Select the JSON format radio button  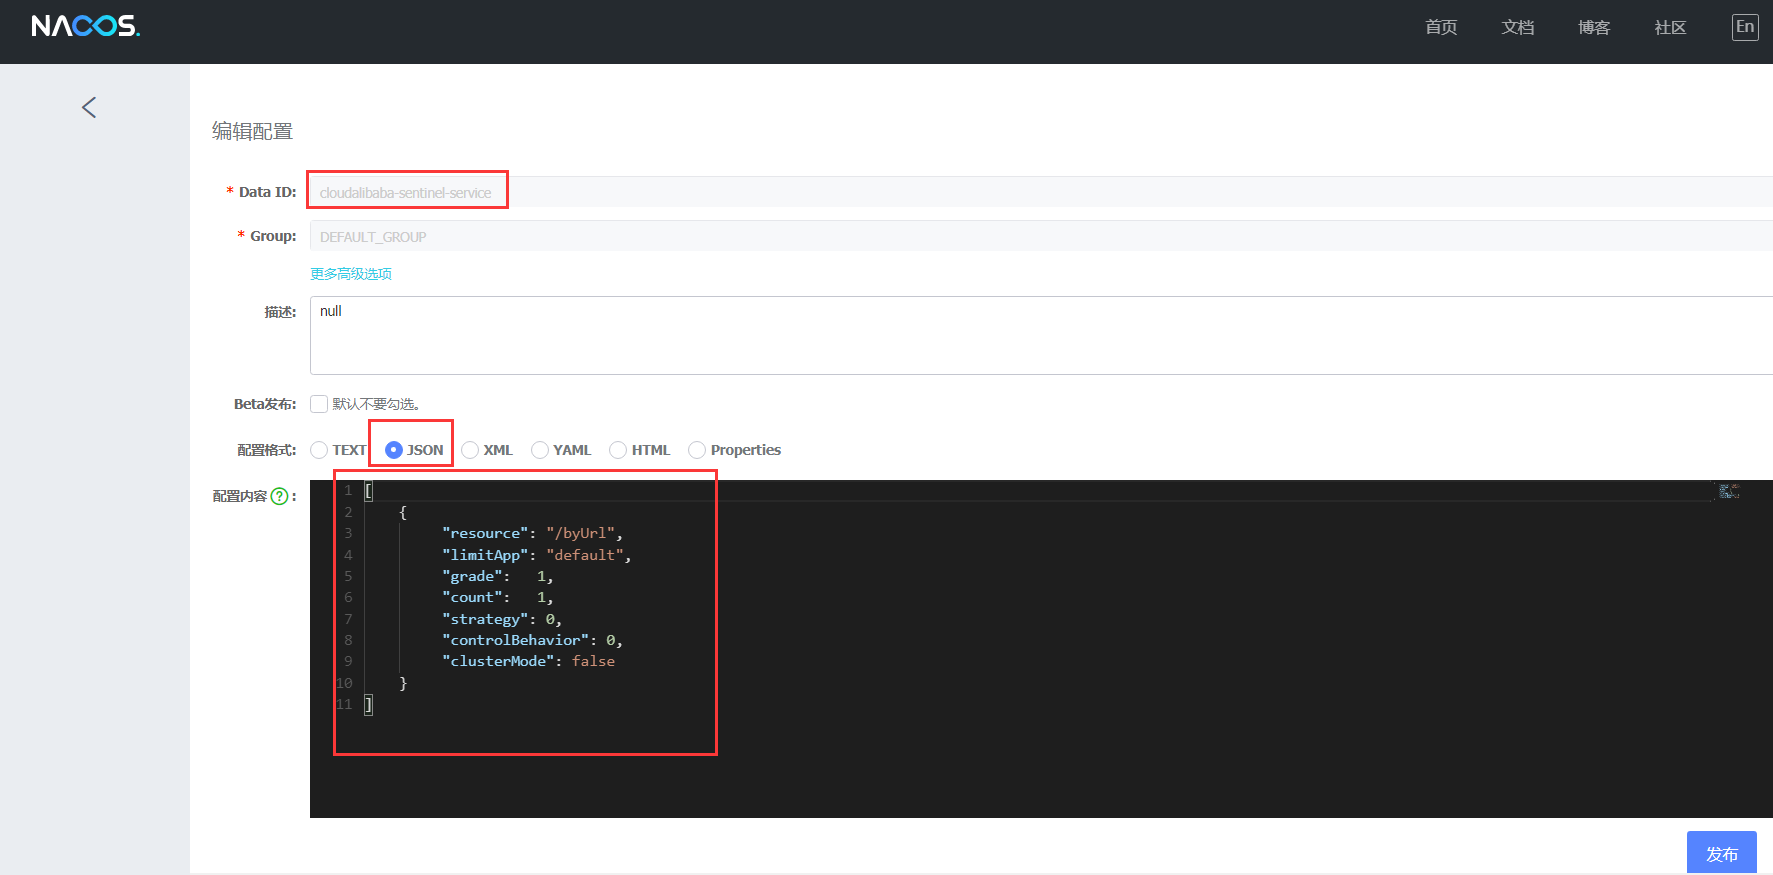click(394, 450)
